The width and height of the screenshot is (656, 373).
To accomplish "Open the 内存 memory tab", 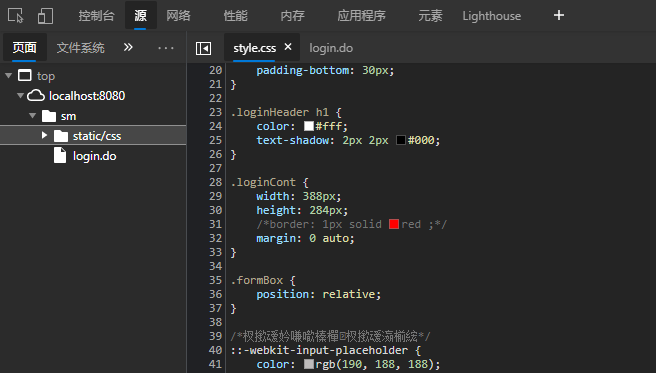I will click(292, 16).
